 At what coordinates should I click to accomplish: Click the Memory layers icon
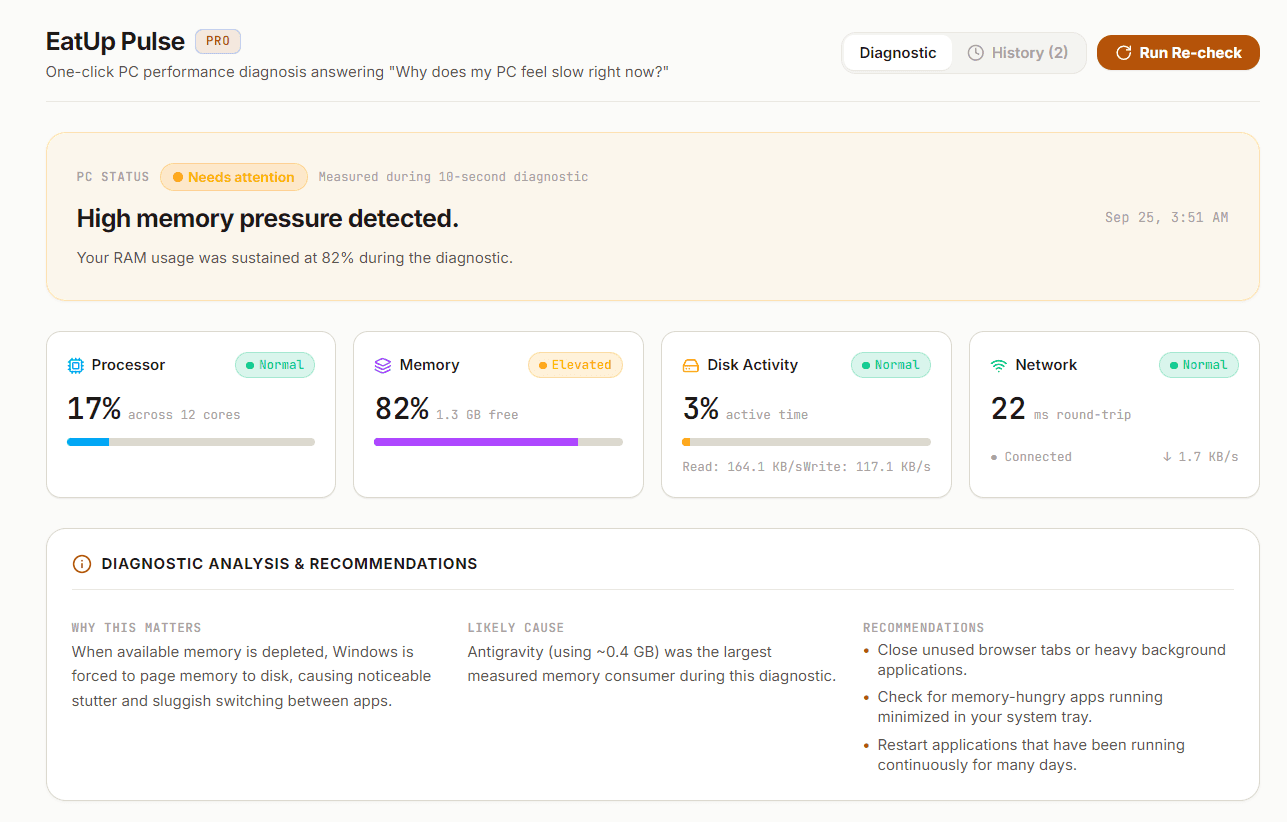(383, 365)
